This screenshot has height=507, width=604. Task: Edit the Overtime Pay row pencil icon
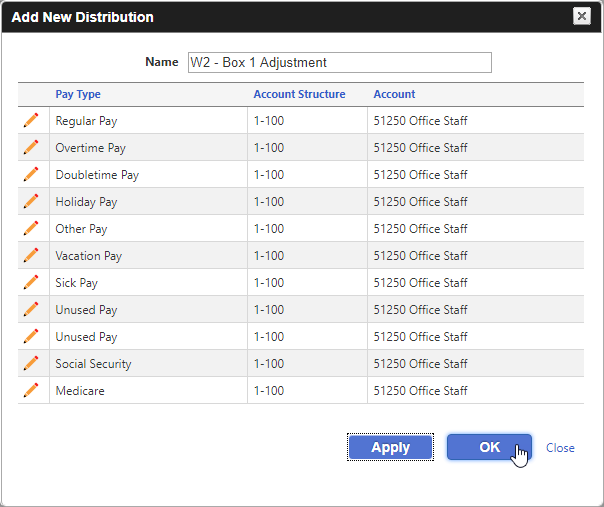[31, 147]
